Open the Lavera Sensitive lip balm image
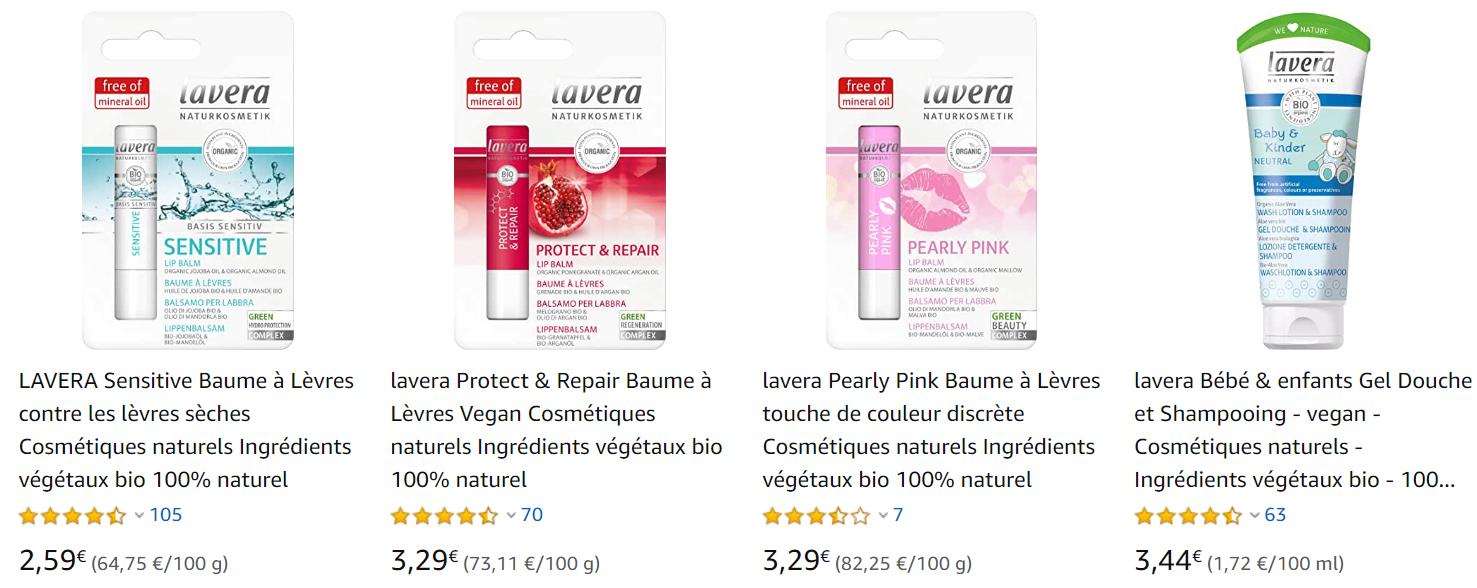 188,181
